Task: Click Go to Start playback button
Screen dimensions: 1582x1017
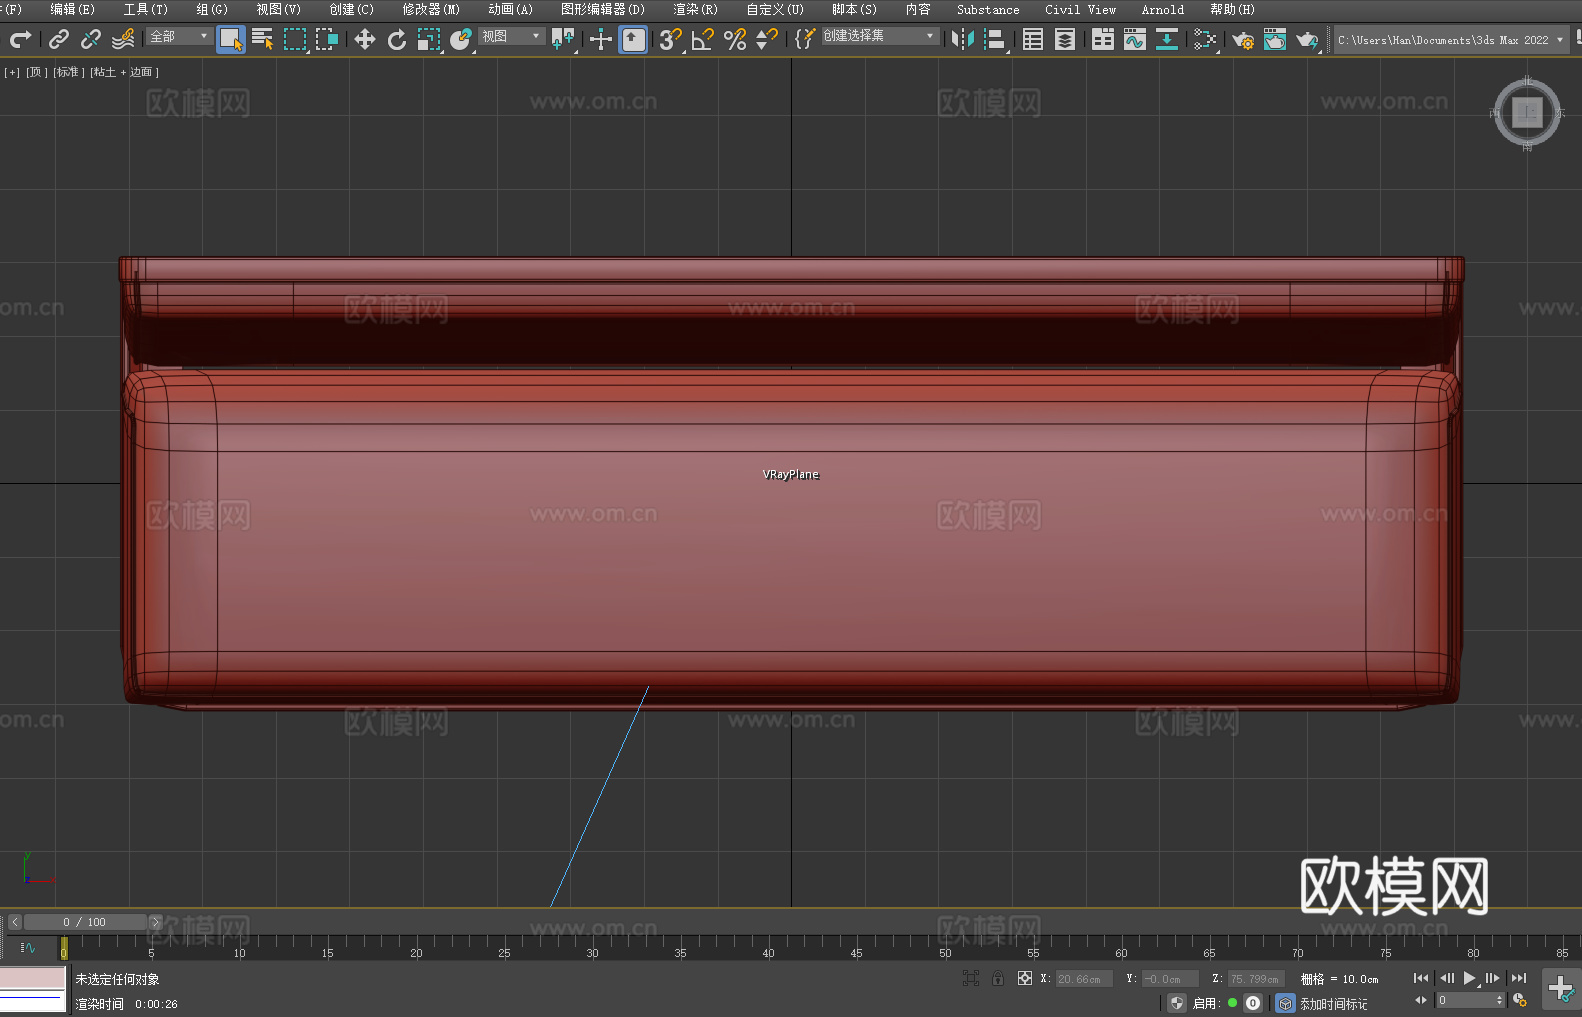Action: pyautogui.click(x=1420, y=978)
